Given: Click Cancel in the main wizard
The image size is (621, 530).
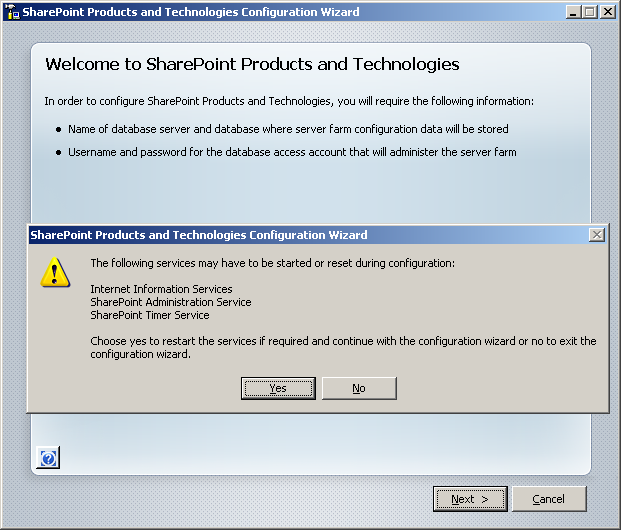Looking at the screenshot, I should tap(549, 499).
